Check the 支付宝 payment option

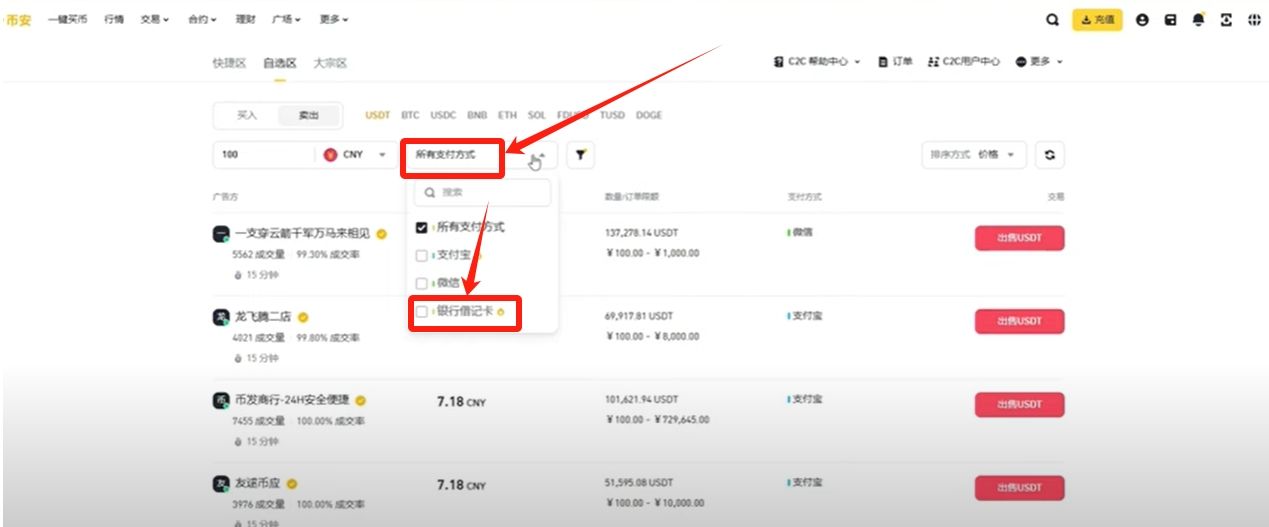pyautogui.click(x=422, y=256)
